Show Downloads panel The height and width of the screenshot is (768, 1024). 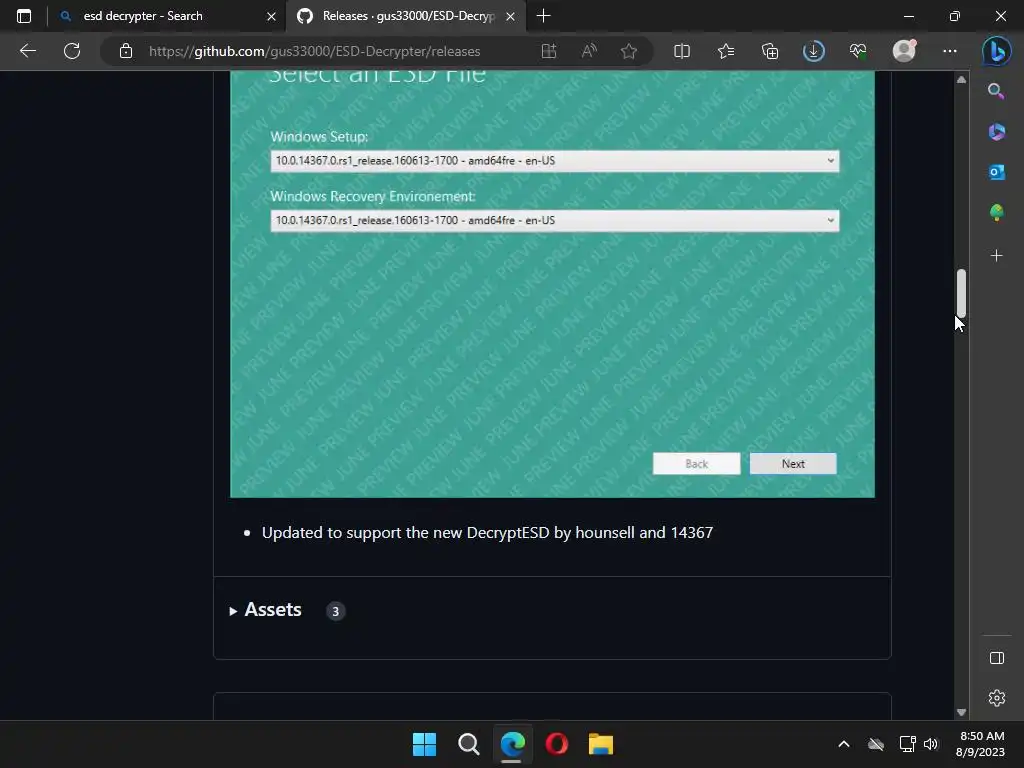pyautogui.click(x=814, y=51)
